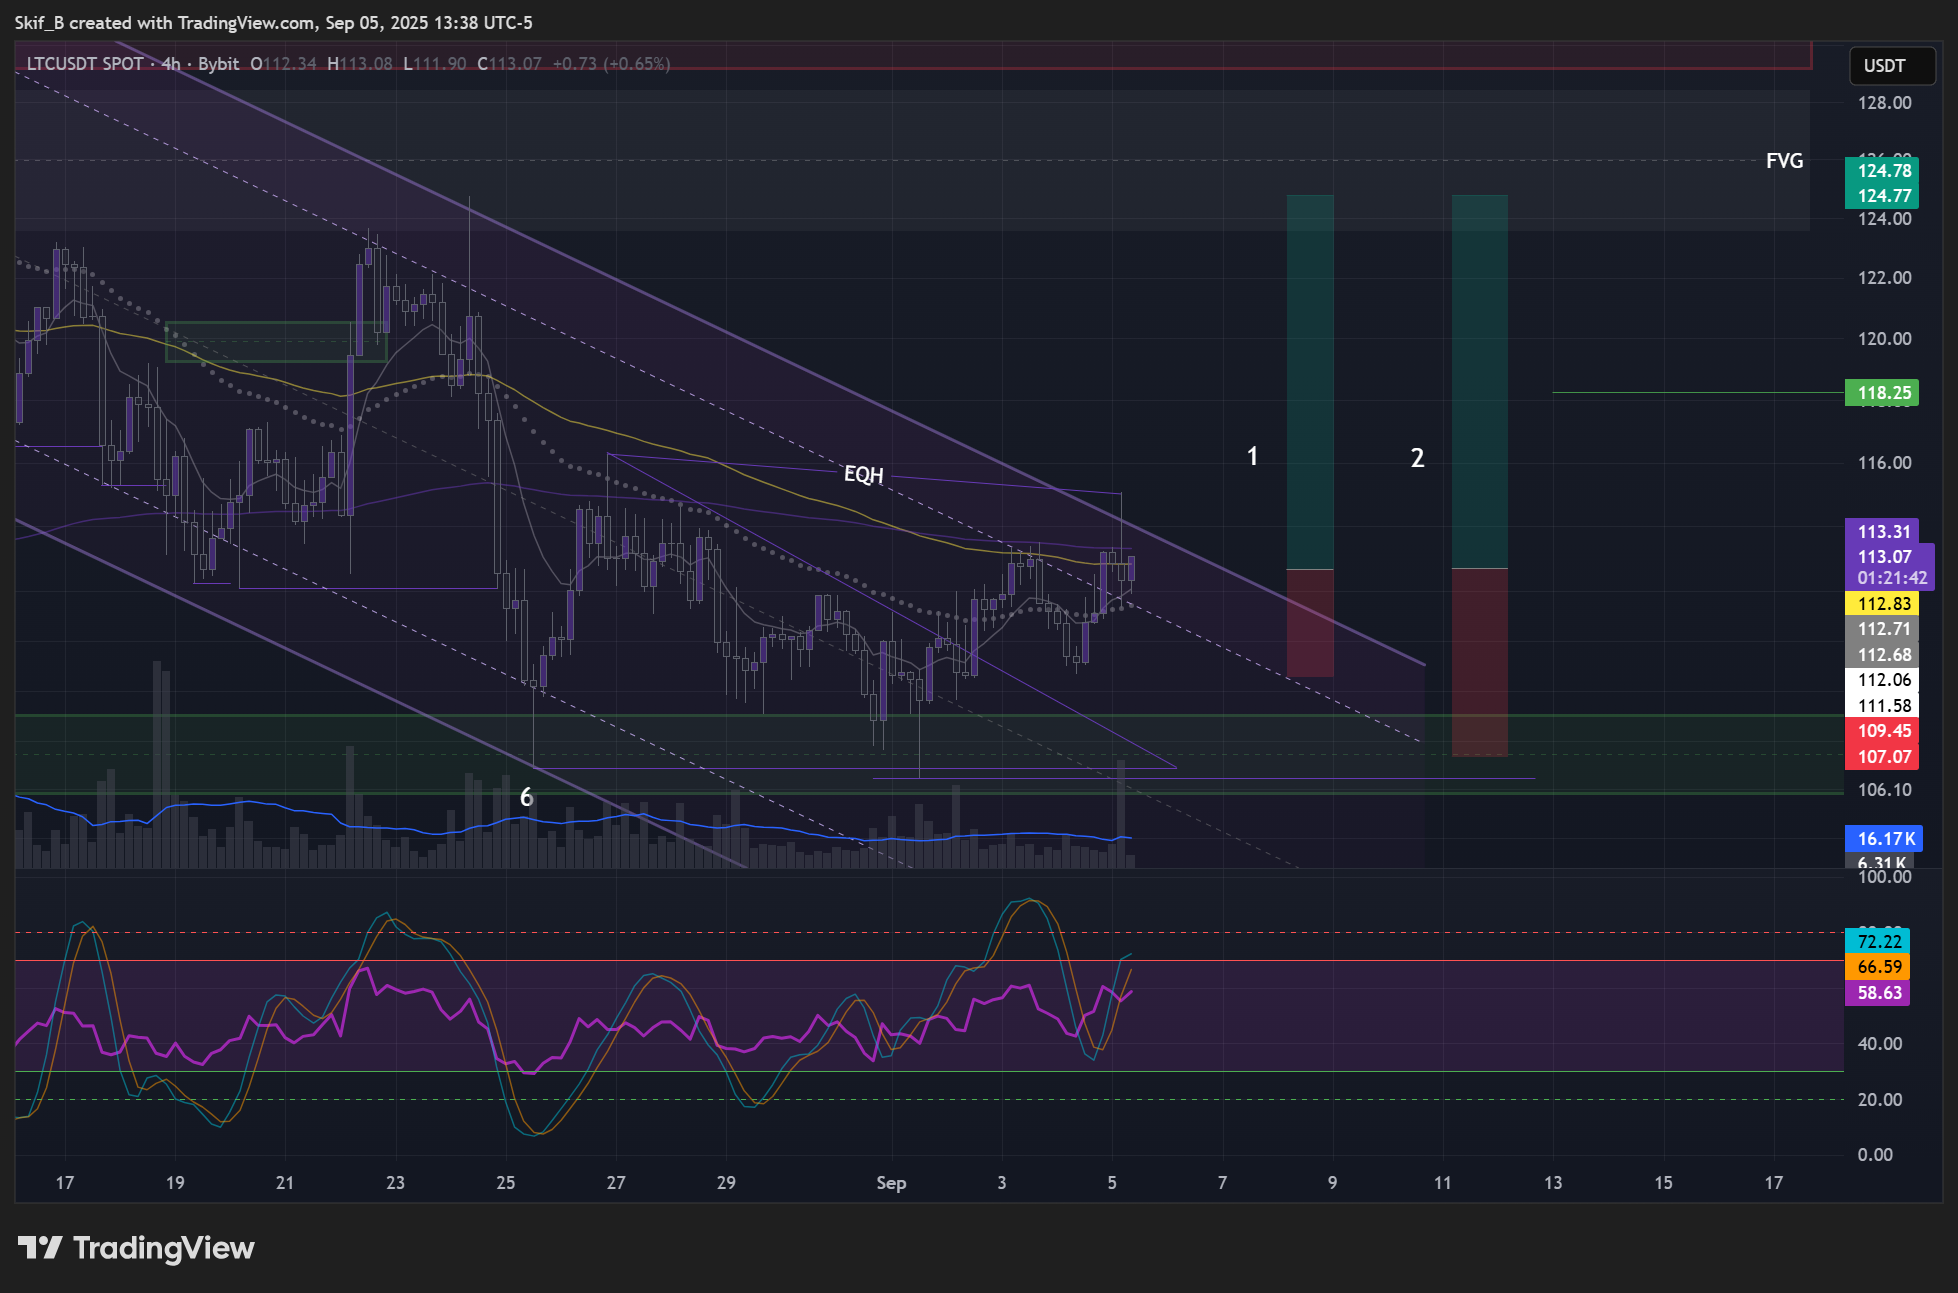Click the 13 date label on time axis

click(x=1553, y=1183)
